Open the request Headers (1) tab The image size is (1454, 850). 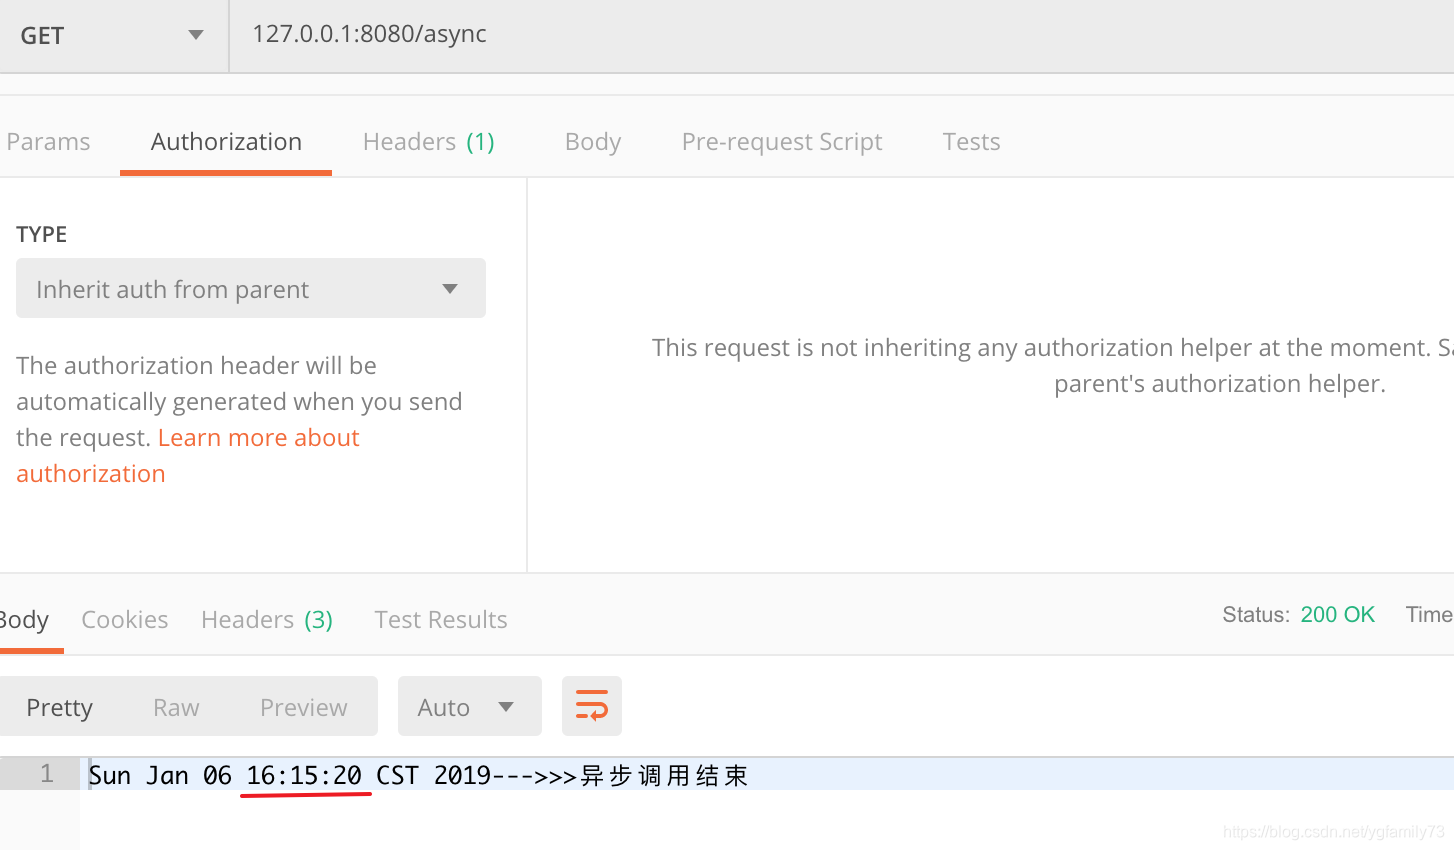pyautogui.click(x=429, y=142)
